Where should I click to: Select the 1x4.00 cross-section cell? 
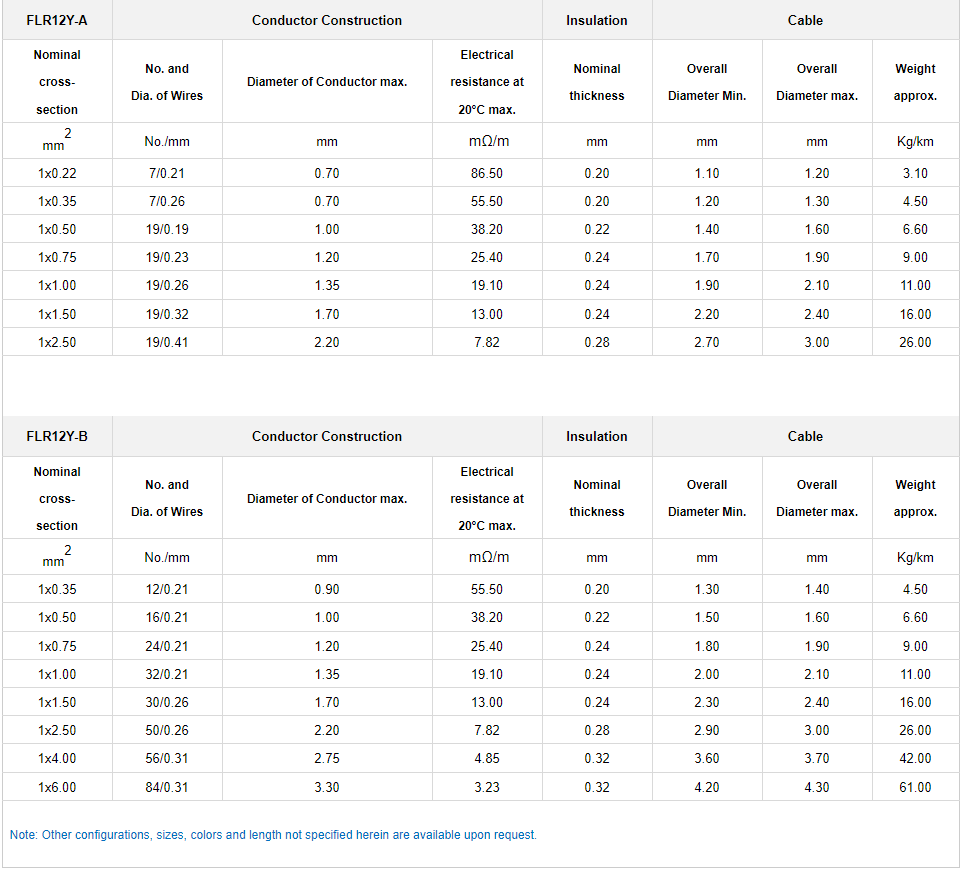pyautogui.click(x=57, y=758)
